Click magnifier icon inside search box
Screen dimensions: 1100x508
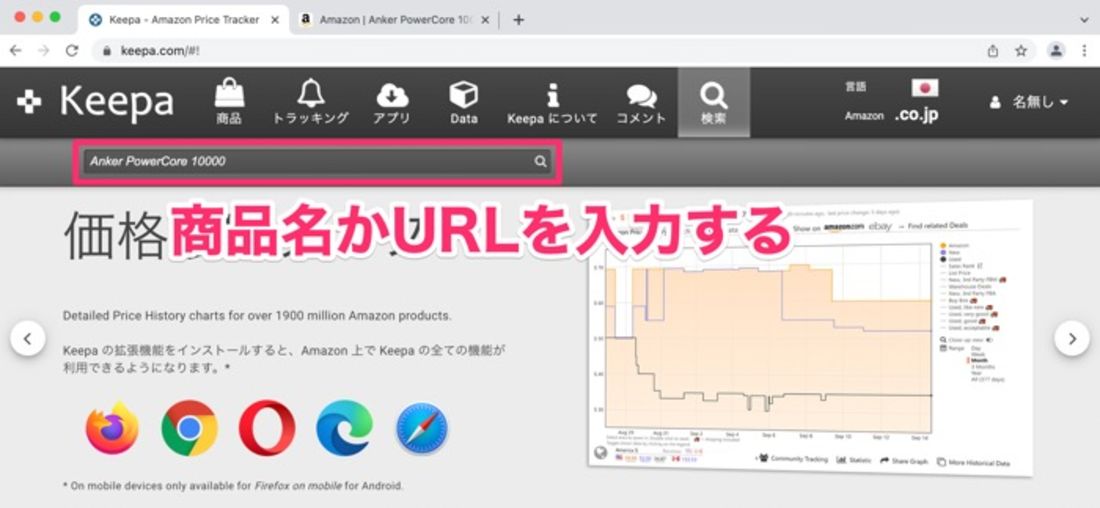coord(540,161)
